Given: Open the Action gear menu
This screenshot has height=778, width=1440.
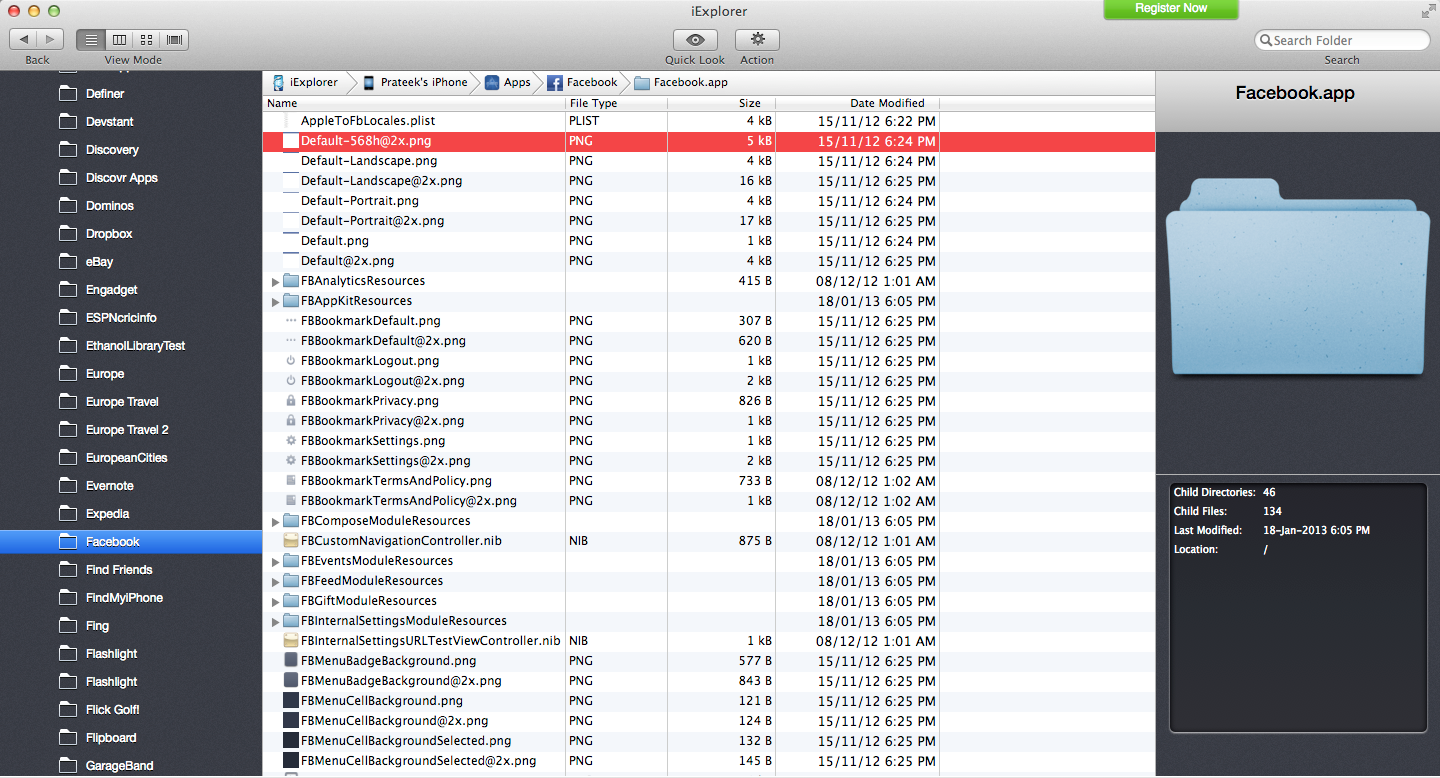Looking at the screenshot, I should 757,40.
